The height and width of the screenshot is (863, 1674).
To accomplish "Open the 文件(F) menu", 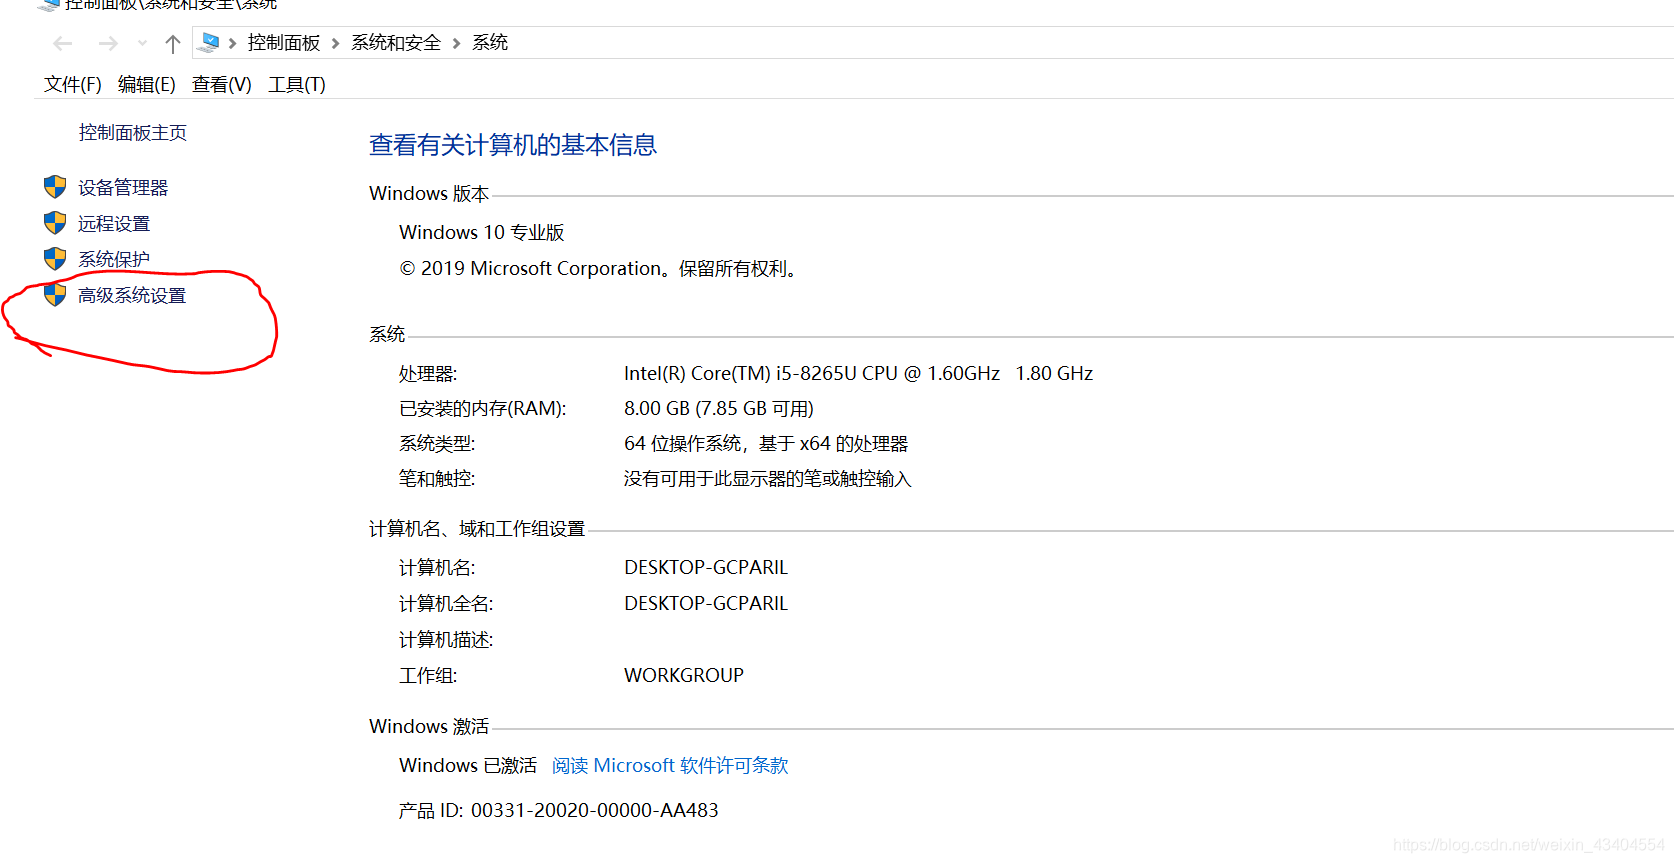I will coord(72,84).
